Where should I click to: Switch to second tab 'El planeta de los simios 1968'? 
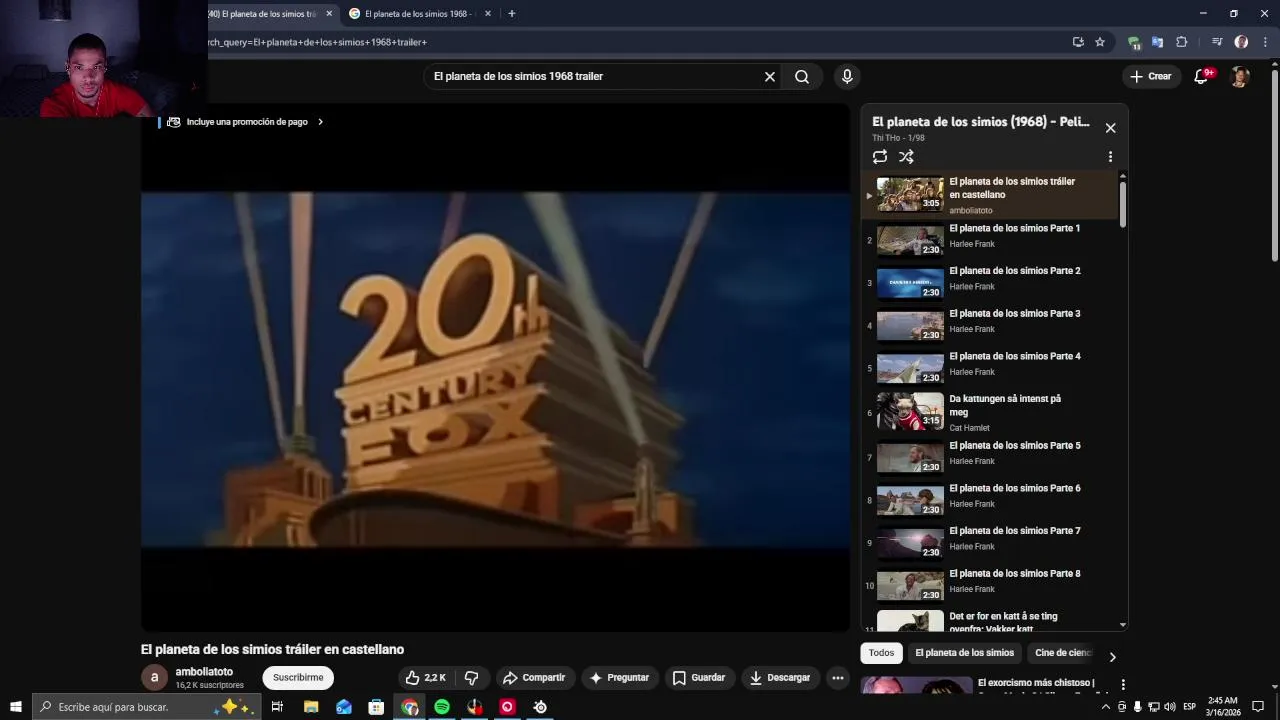pyautogui.click(x=418, y=14)
